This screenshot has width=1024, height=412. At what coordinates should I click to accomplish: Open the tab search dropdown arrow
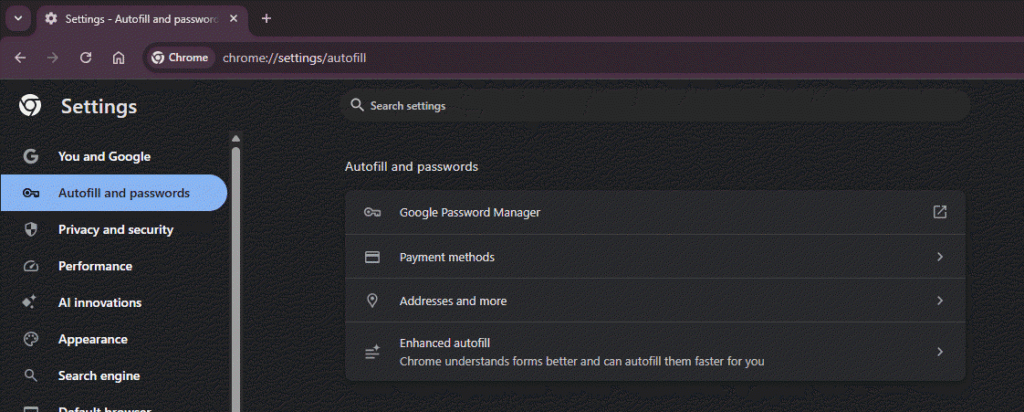(18, 18)
